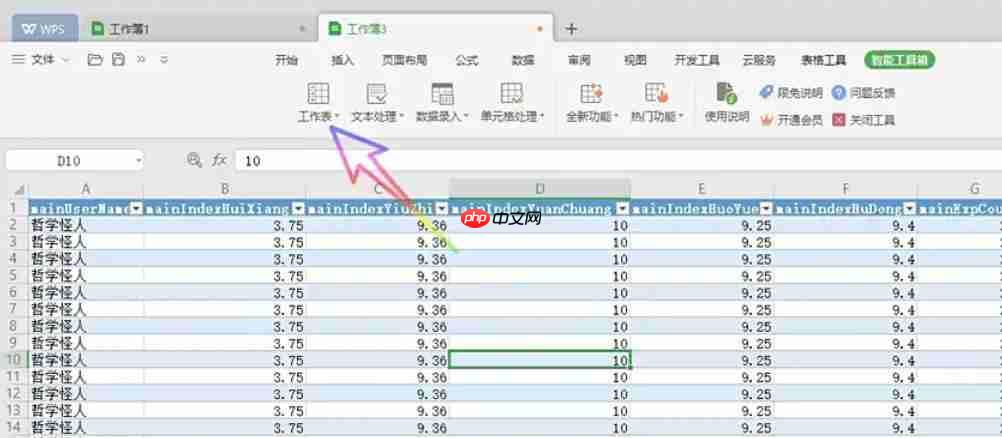Switch to the 工作簿1 document tab
Image resolution: width=1002 pixels, height=438 pixels.
(x=198, y=29)
